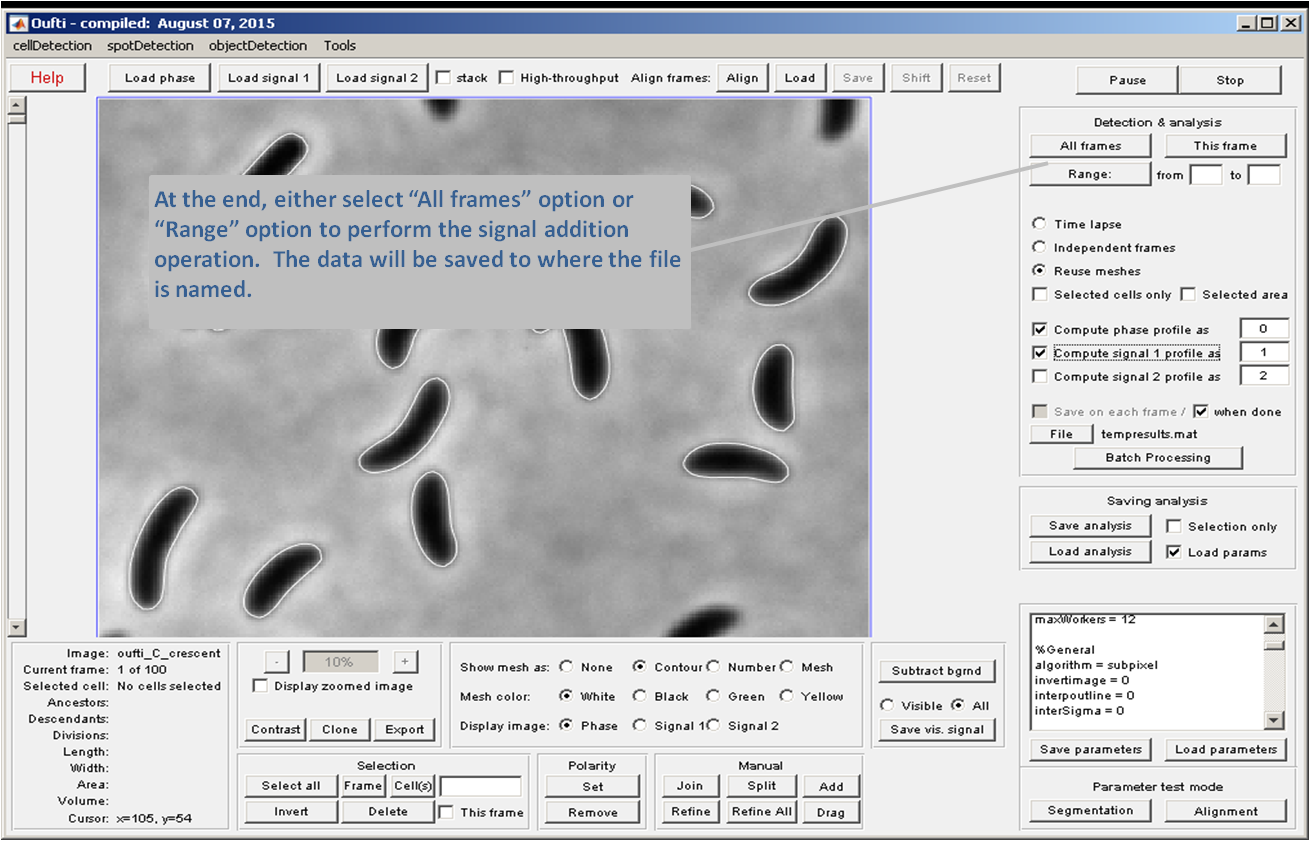Click the Refine All button
The width and height of the screenshot is (1310, 841).
tap(761, 812)
